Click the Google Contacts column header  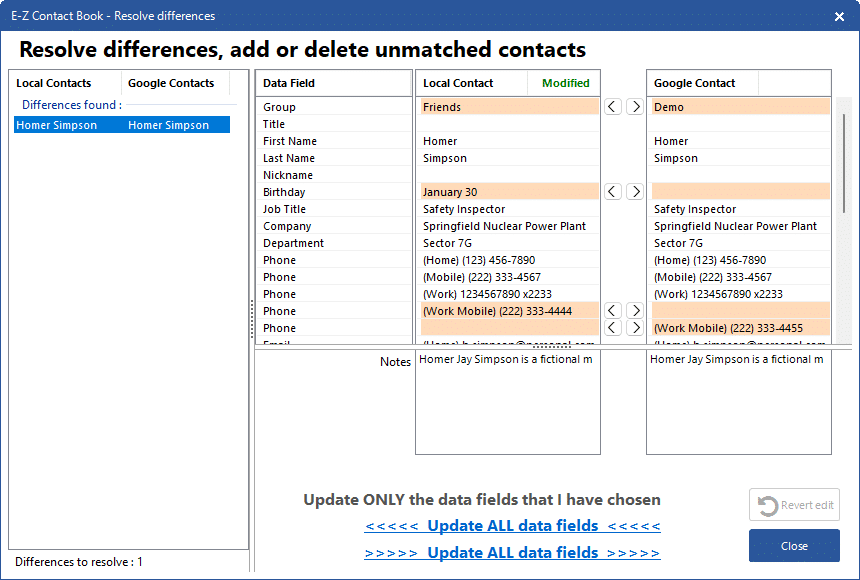click(x=176, y=83)
